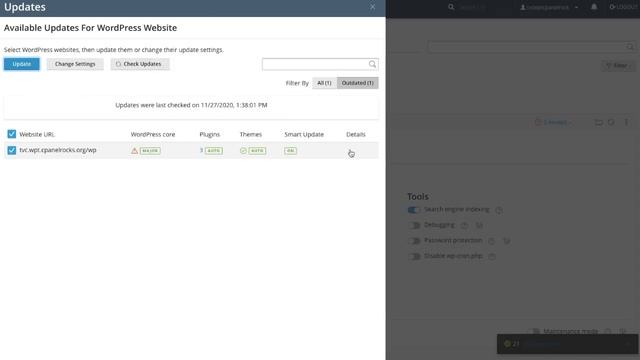Open the notifications bell
640x360 pixels.
(x=594, y=7)
